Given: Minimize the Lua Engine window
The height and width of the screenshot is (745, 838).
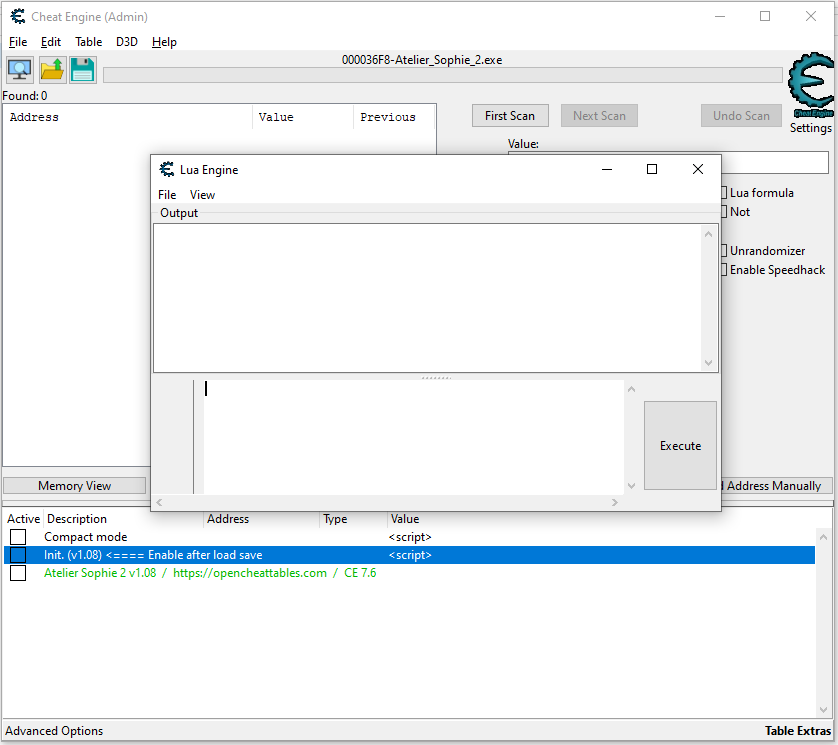Looking at the screenshot, I should pyautogui.click(x=607, y=169).
